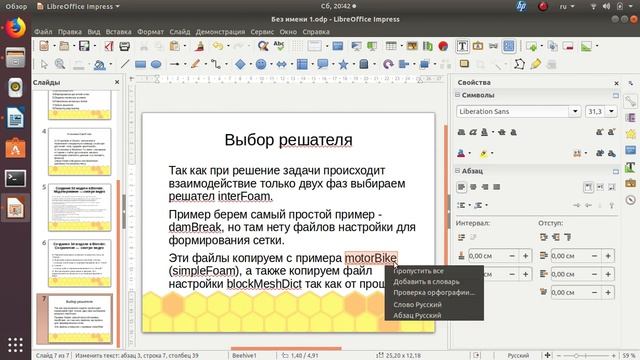Activate the Clone Formatting paintbrush icon
Image resolution: width=640 pixels, height=360 pixels.
pos(200,46)
